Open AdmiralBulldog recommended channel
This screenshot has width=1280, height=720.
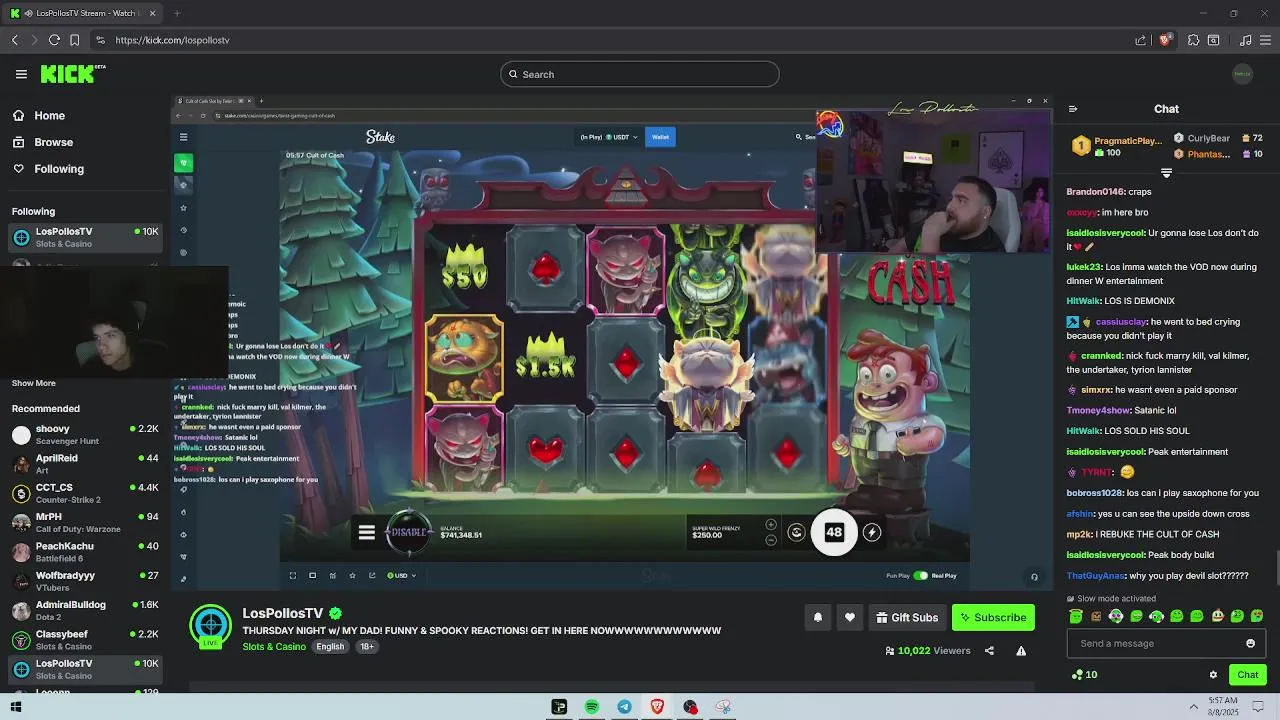tap(85, 611)
